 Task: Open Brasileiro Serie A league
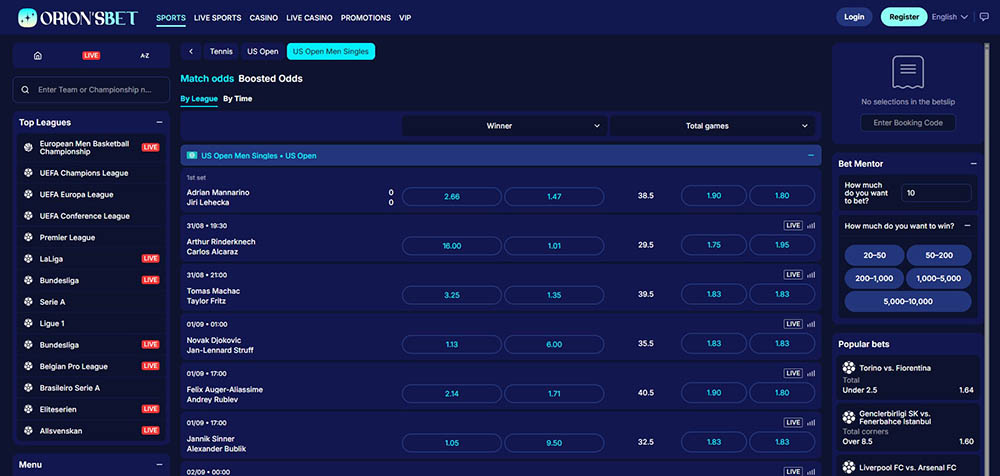tap(91, 388)
